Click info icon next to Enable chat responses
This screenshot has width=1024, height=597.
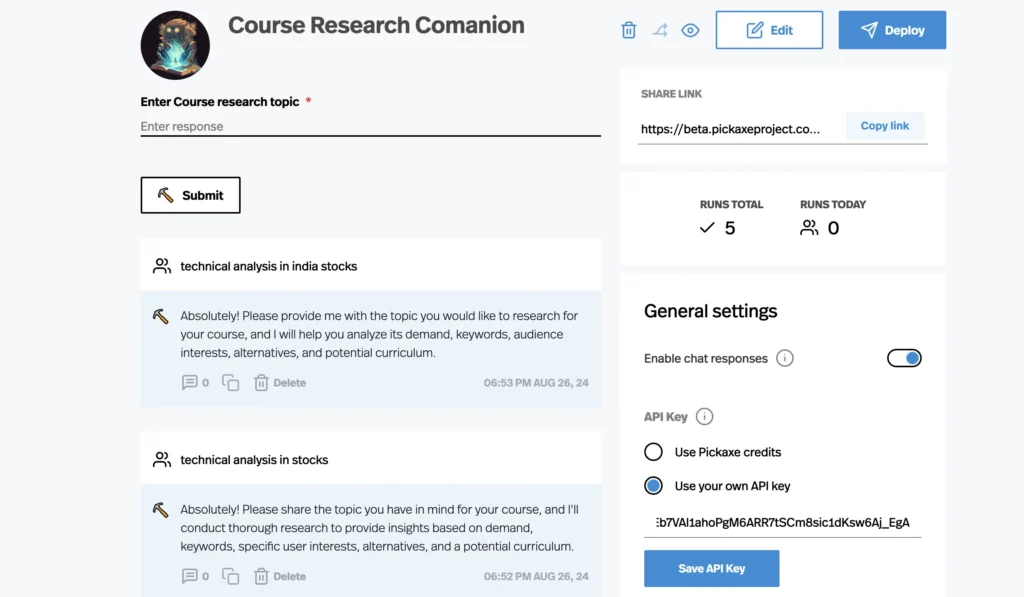coord(785,358)
